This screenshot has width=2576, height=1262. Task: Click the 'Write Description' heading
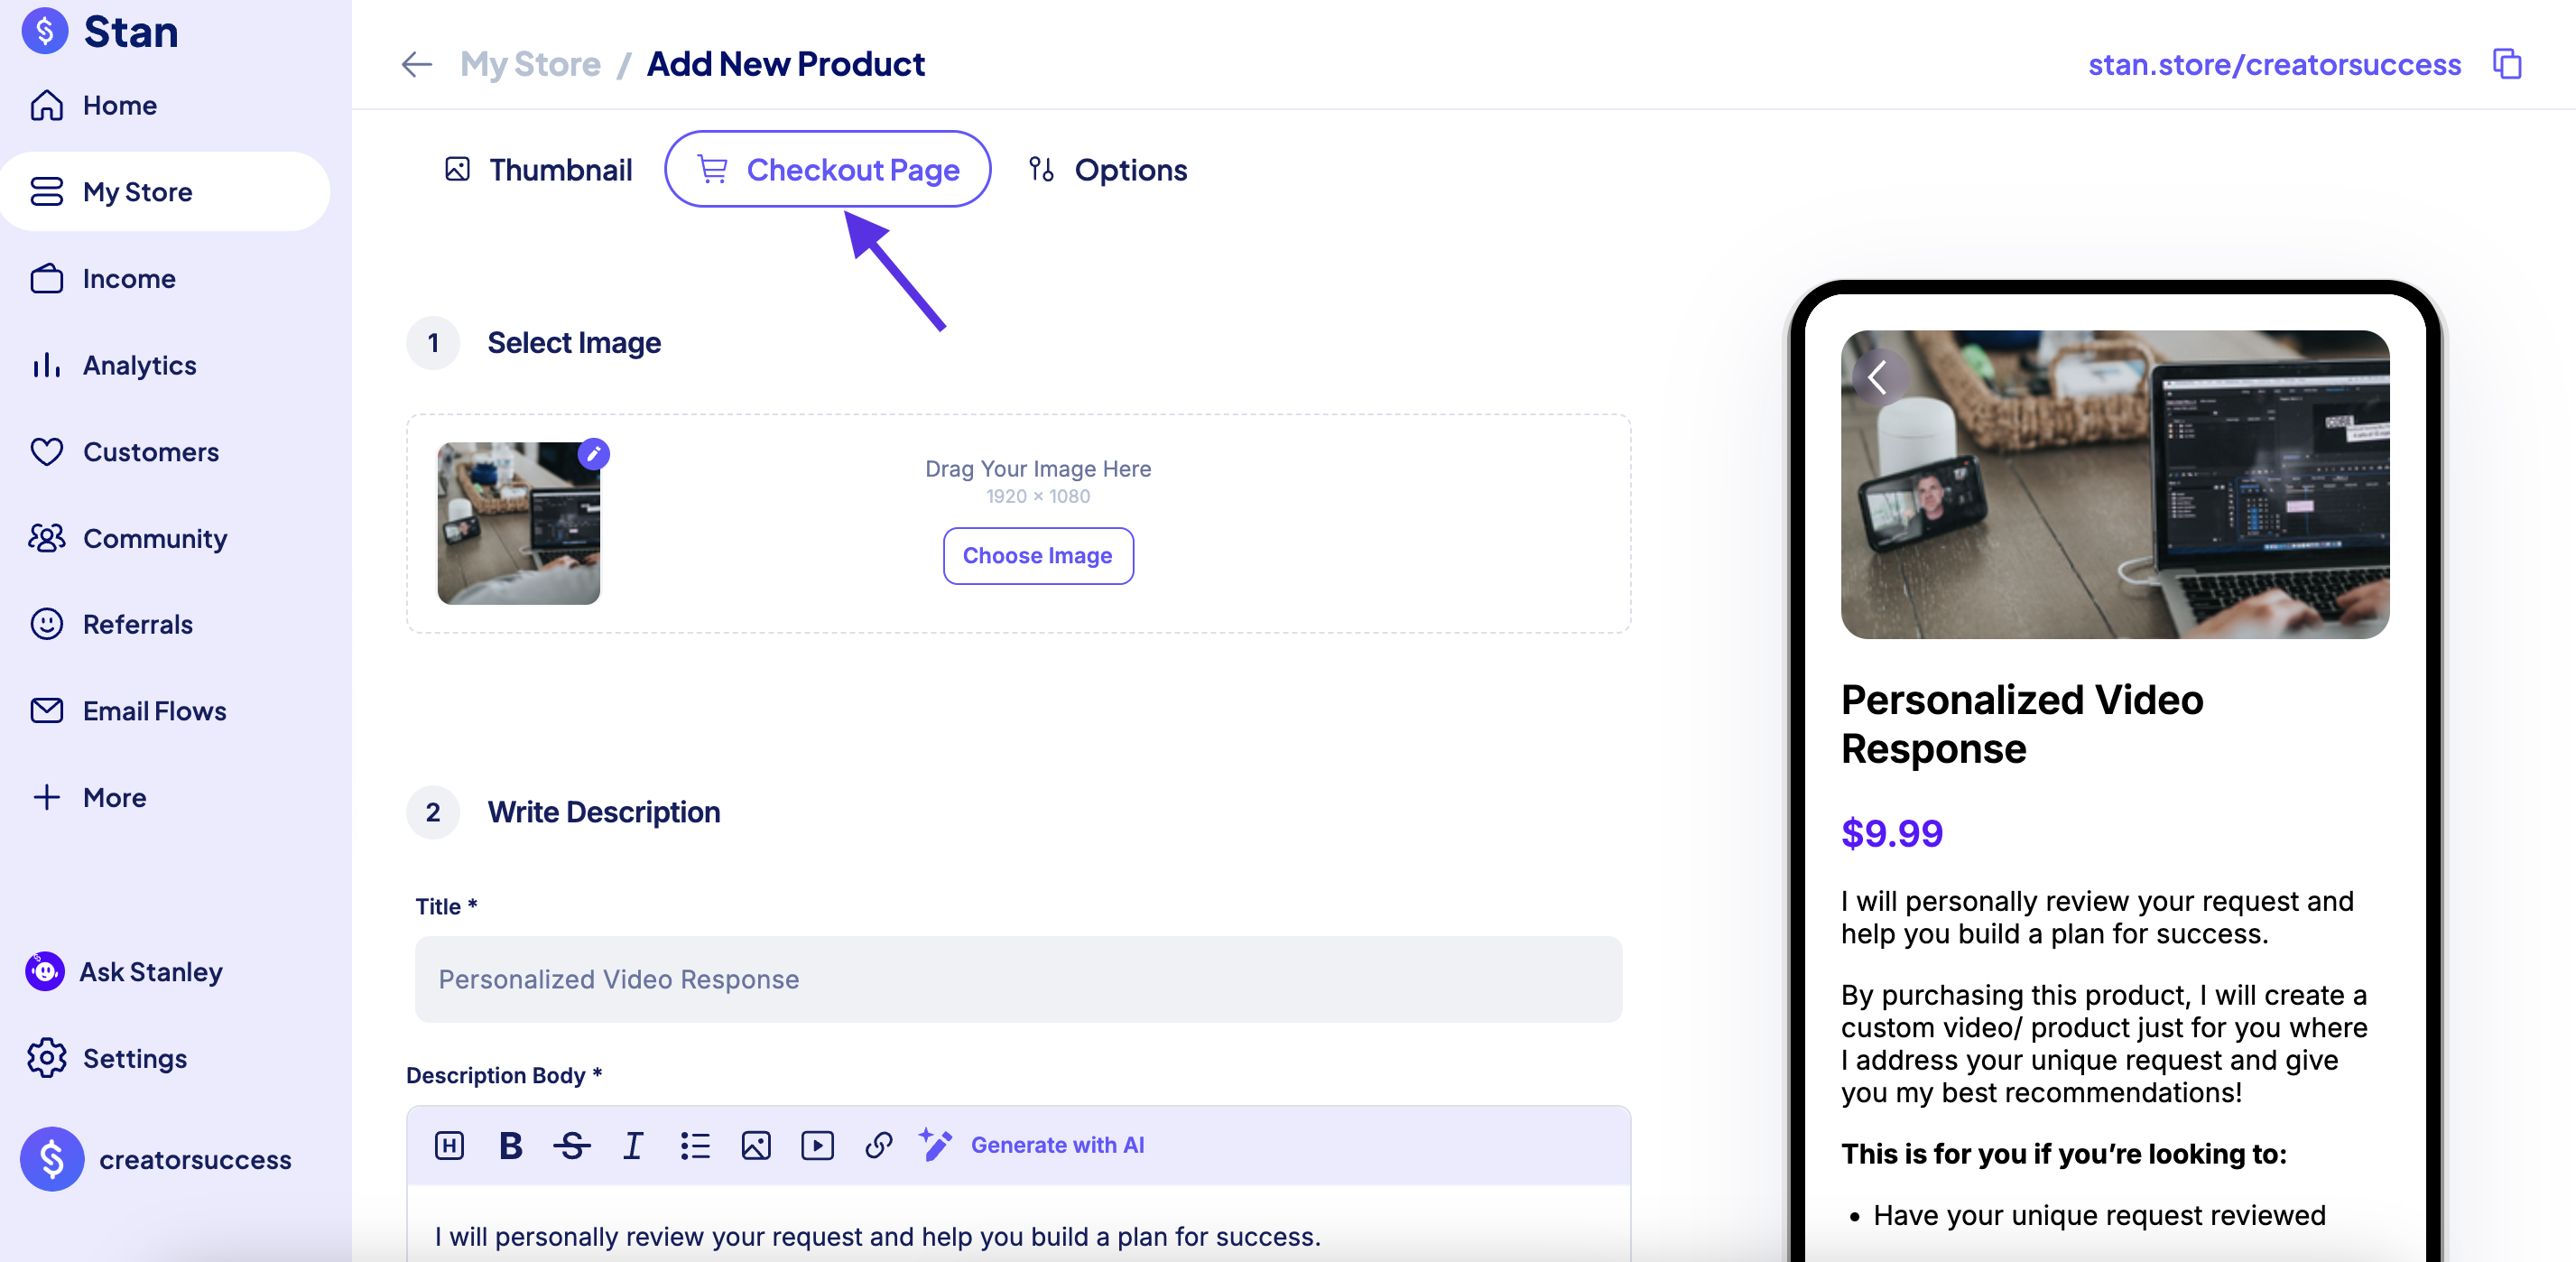[x=603, y=812]
